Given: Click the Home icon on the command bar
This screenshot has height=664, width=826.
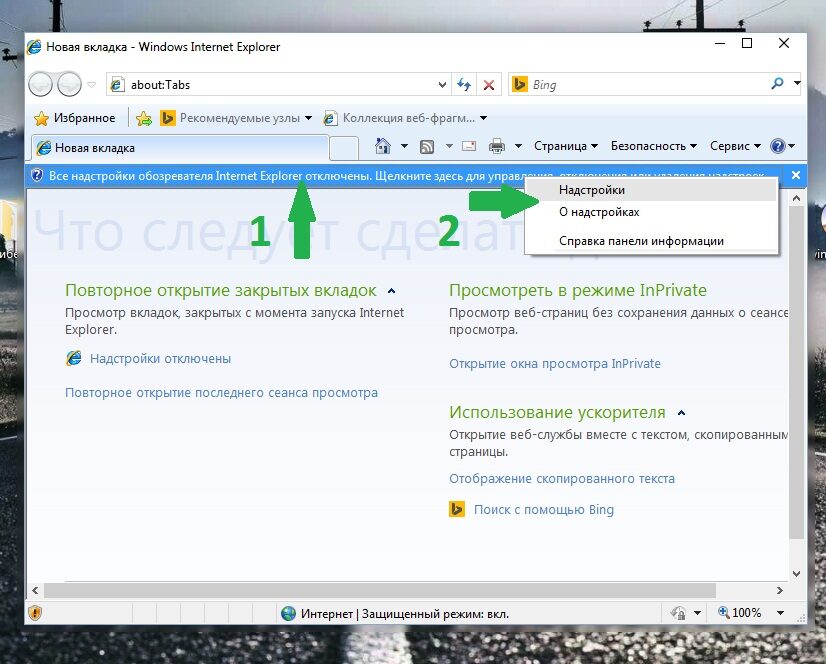Looking at the screenshot, I should [x=384, y=146].
